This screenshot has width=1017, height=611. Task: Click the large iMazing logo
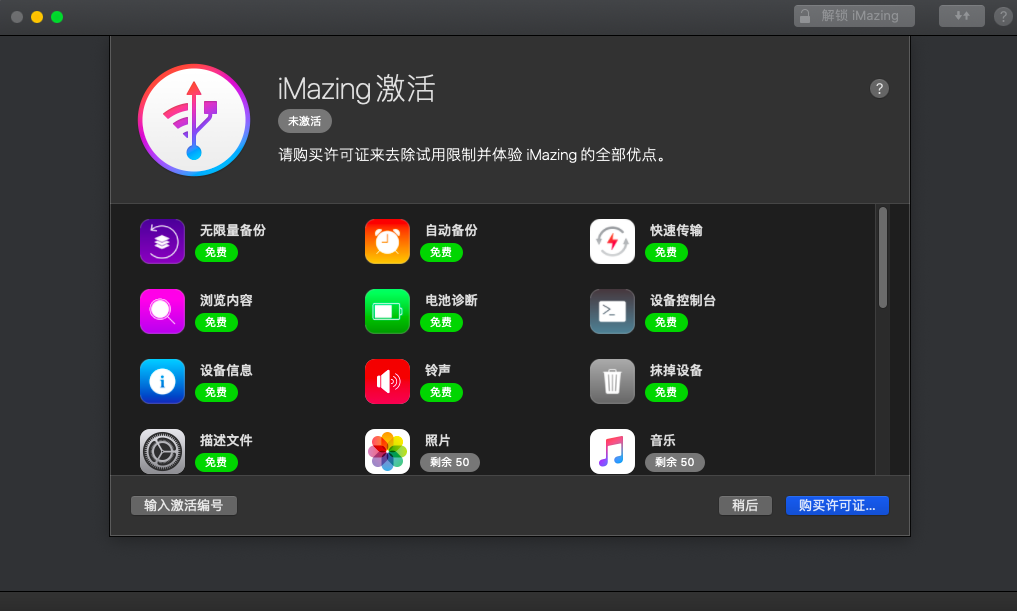tap(194, 120)
